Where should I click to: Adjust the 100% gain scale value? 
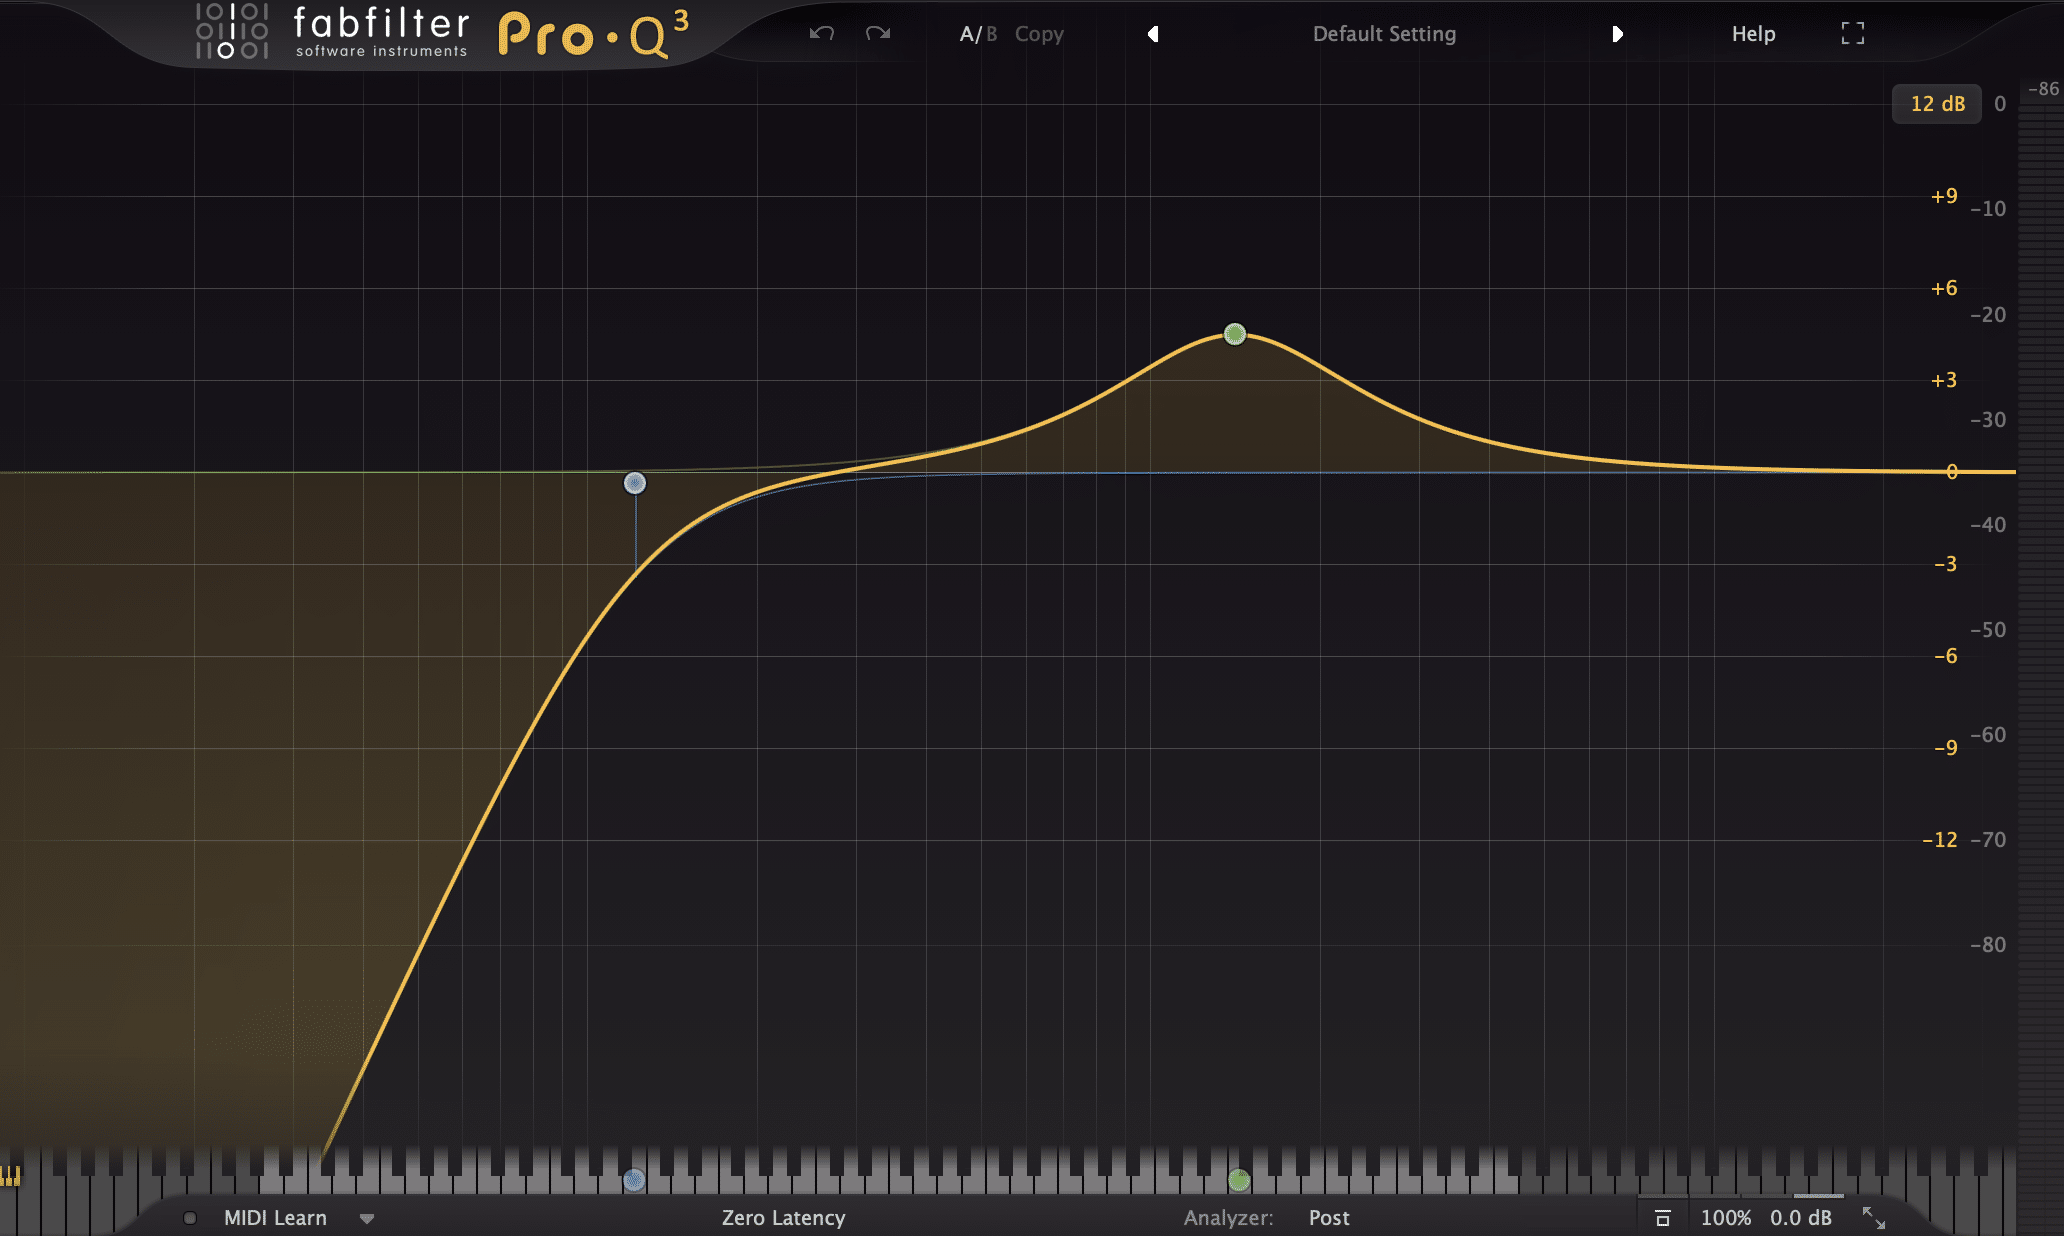pos(1726,1218)
